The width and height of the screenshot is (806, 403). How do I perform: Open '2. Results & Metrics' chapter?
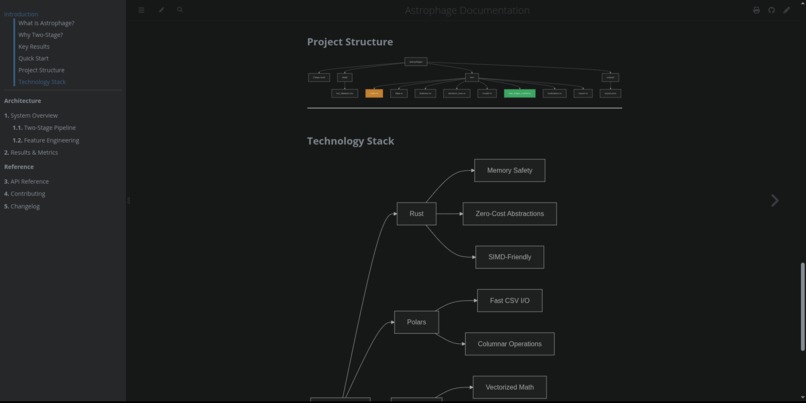pyautogui.click(x=31, y=153)
